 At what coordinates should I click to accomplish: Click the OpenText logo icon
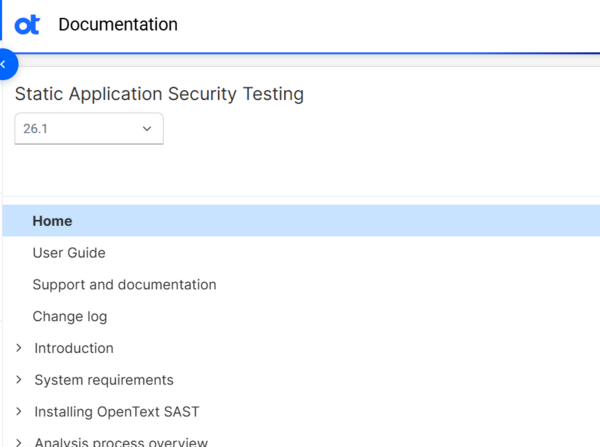tap(27, 25)
